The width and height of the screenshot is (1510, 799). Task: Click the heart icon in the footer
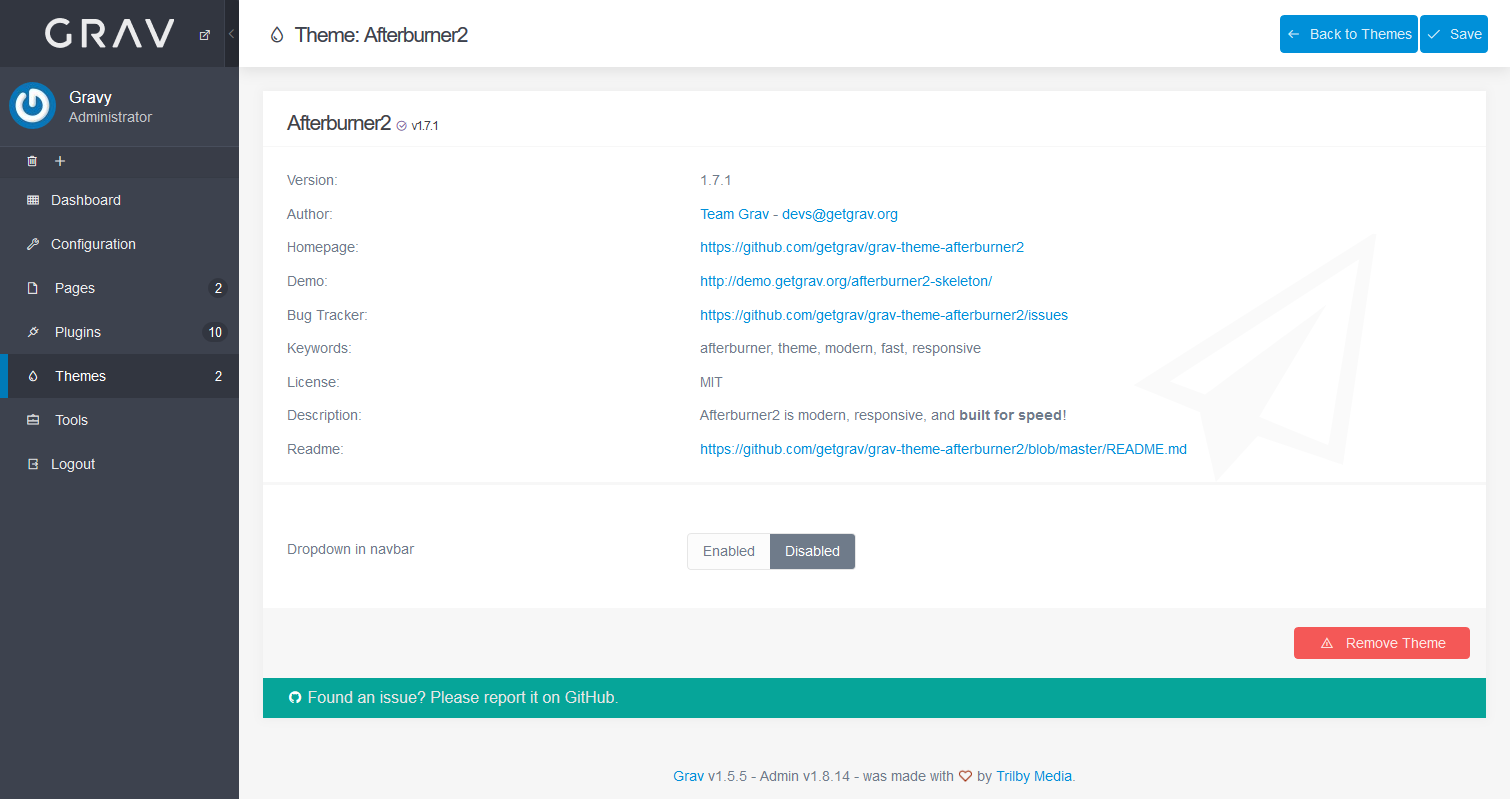tap(965, 776)
